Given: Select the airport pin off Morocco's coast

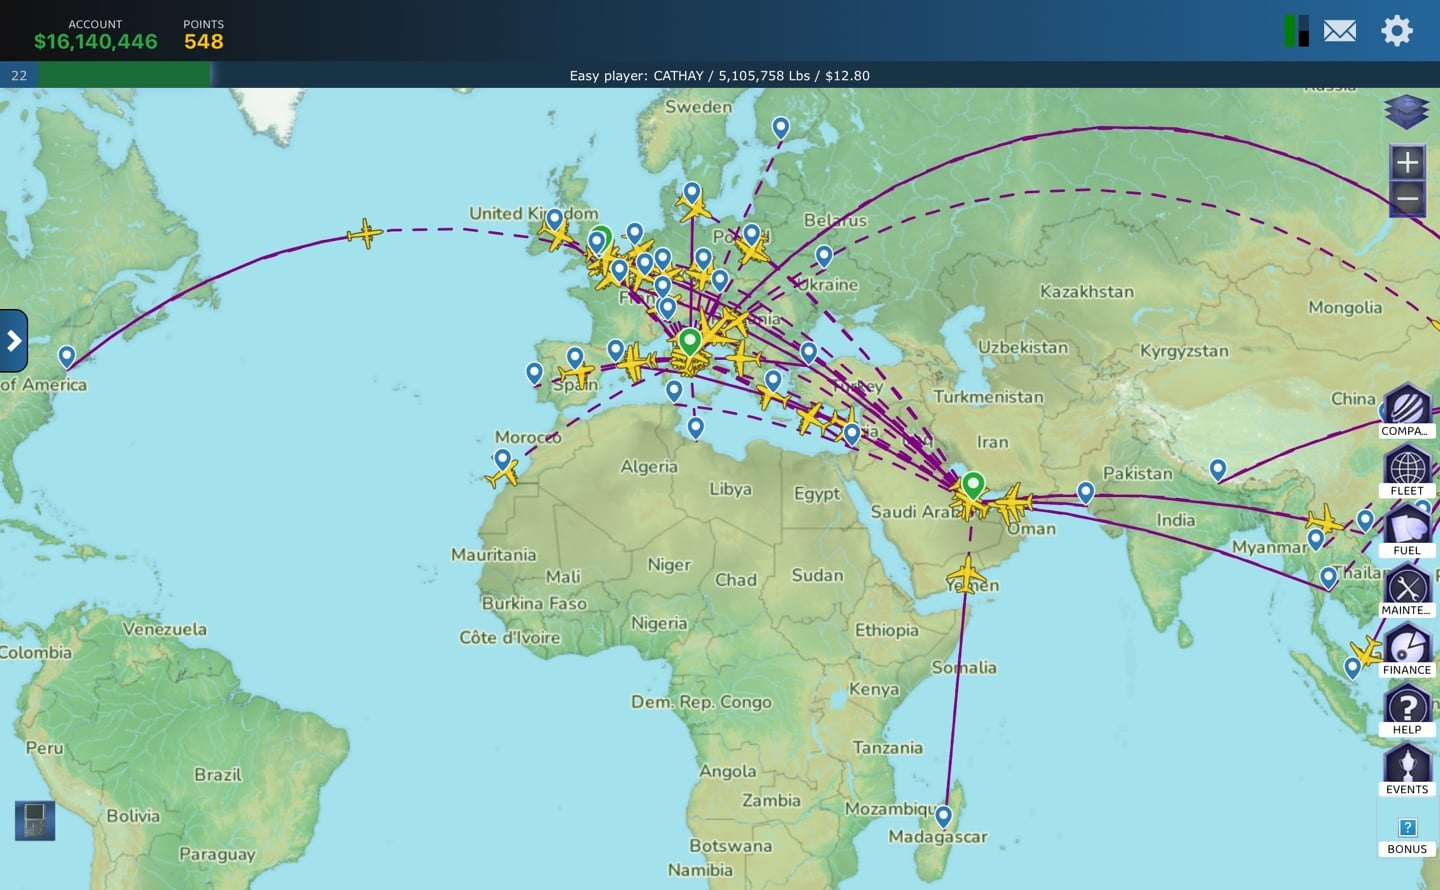Looking at the screenshot, I should [503, 460].
